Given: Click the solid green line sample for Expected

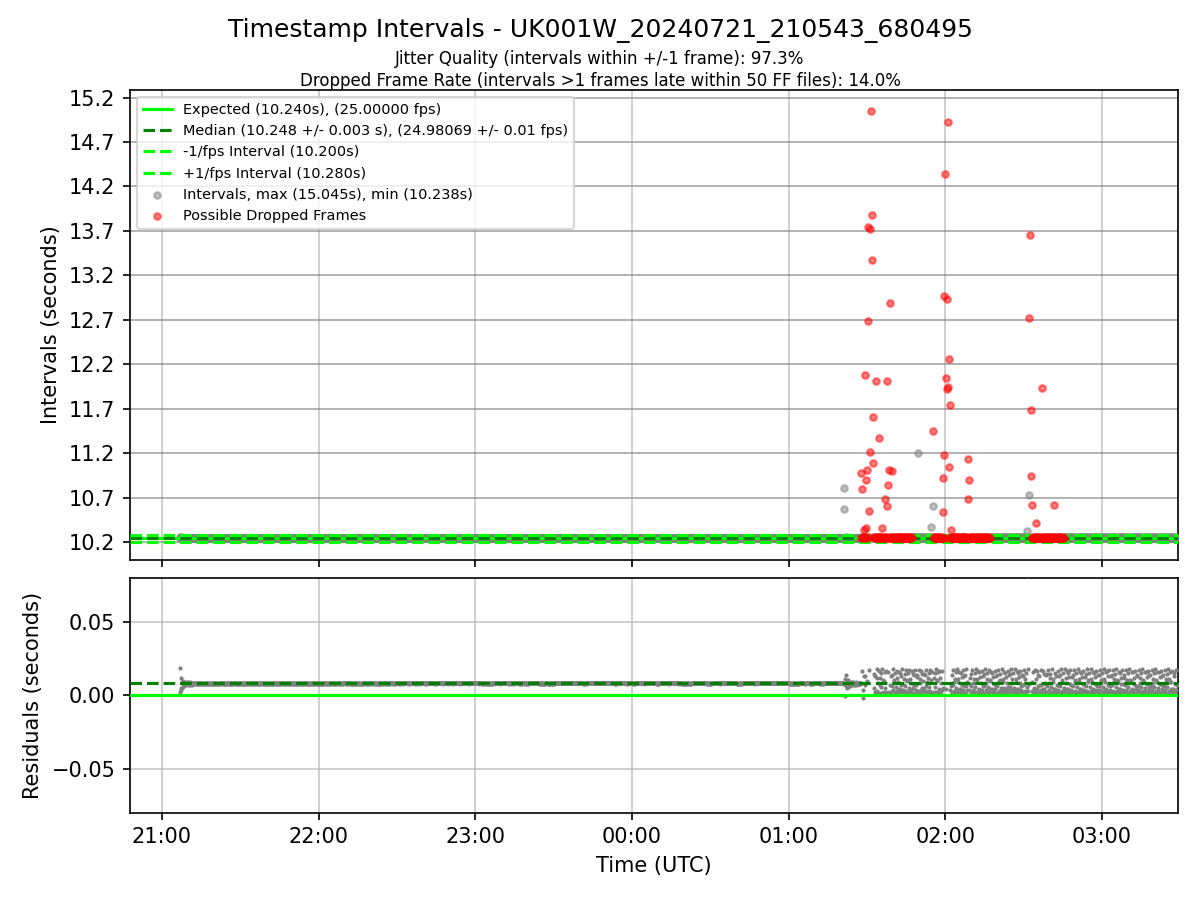Looking at the screenshot, I should tap(157, 109).
